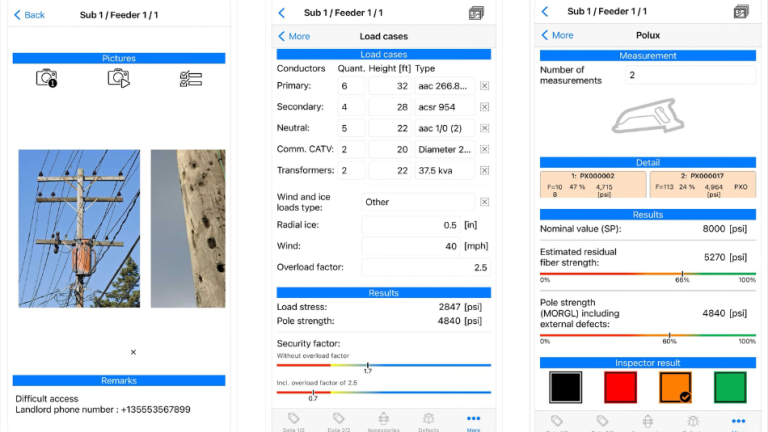Image resolution: width=768 pixels, height=432 pixels.
Task: Edit the Neutral height value 22
Action: coord(390,128)
